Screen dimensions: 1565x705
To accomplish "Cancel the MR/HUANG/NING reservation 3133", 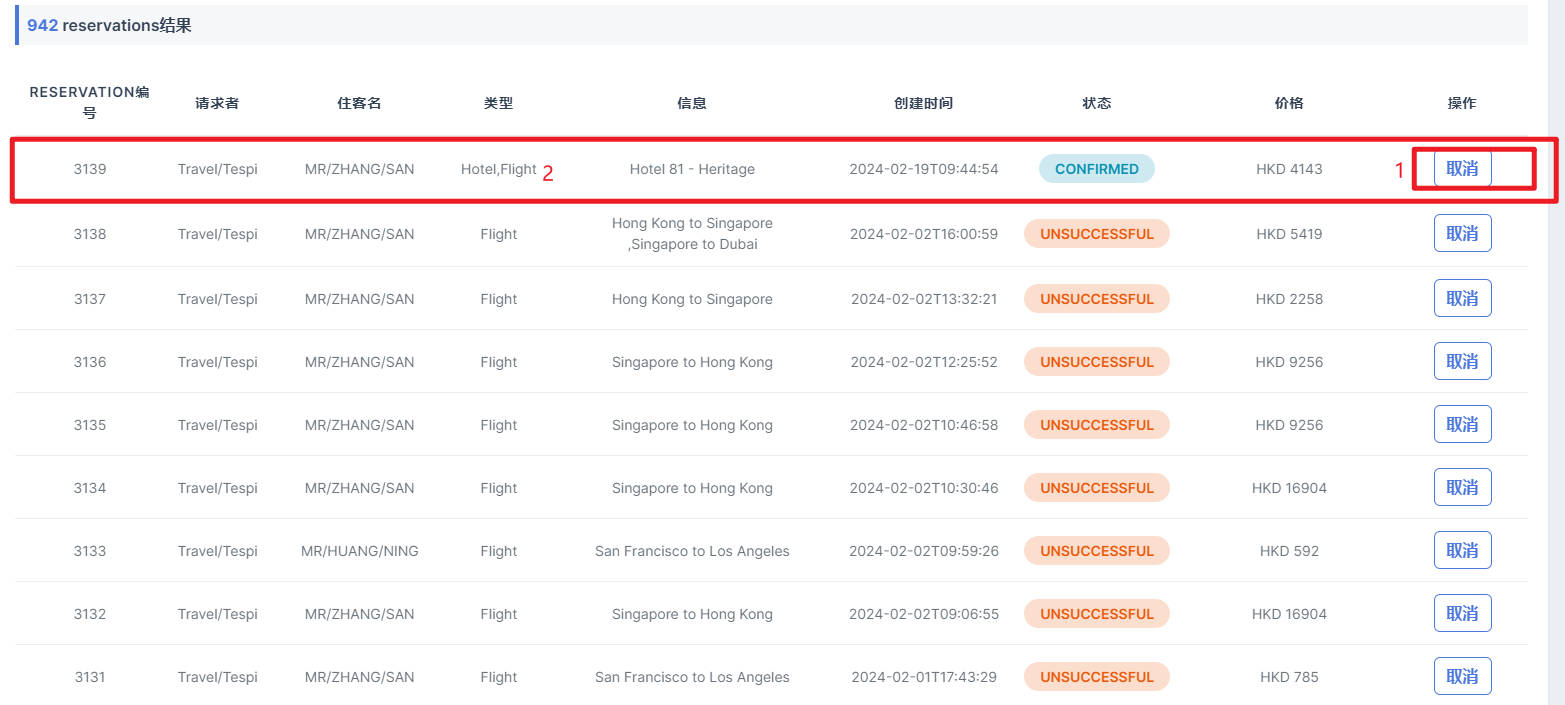I will 1462,550.
